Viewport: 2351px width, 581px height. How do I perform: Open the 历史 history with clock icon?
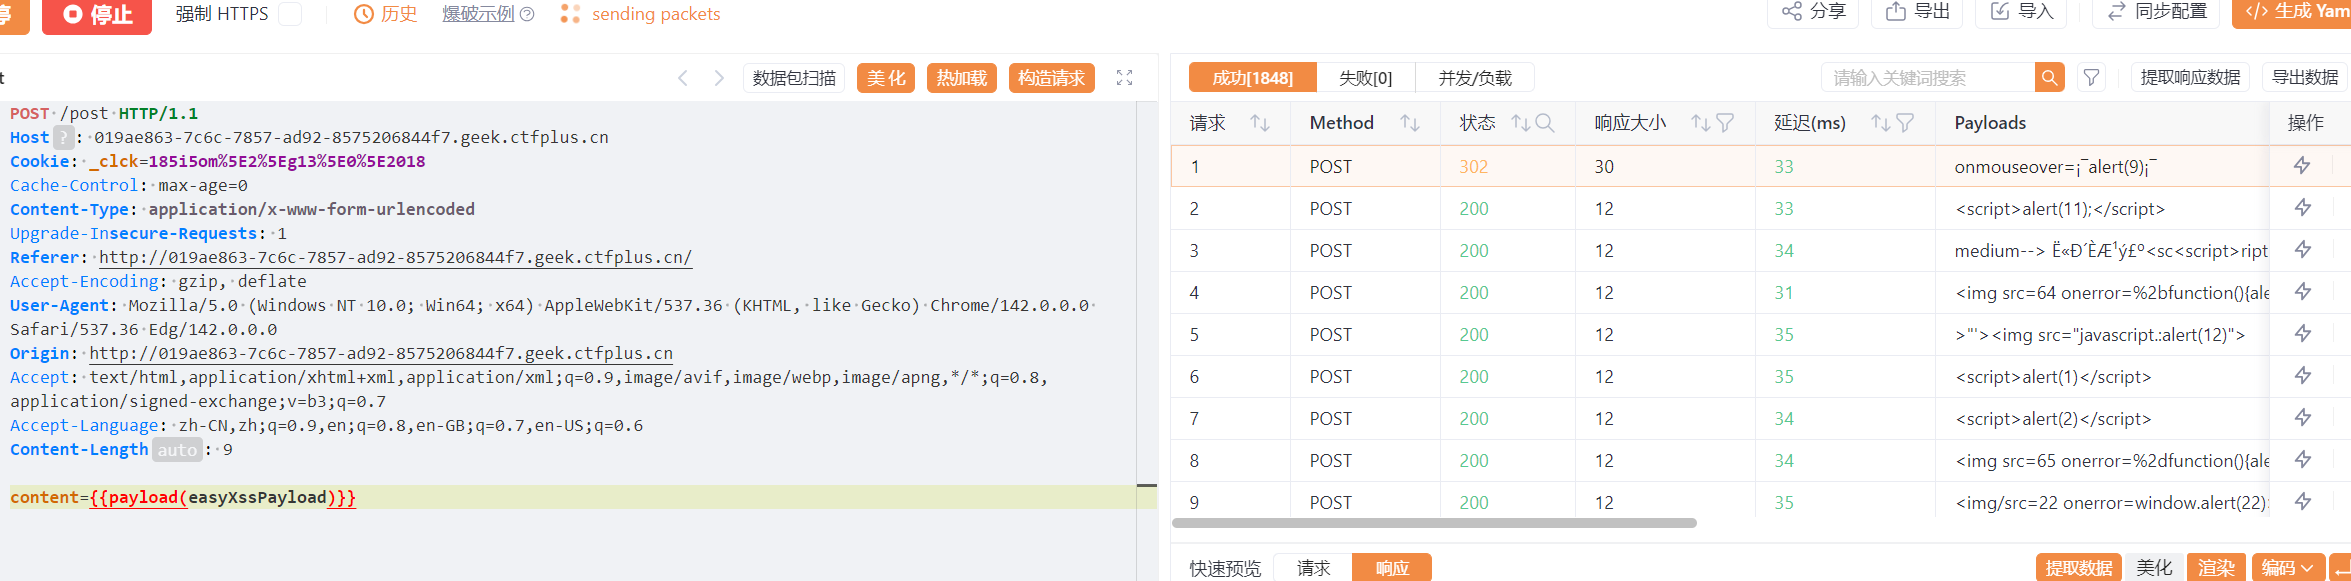[386, 14]
